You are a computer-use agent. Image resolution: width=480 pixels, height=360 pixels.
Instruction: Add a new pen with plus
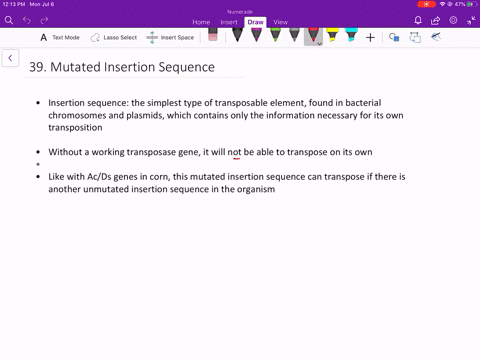coord(370,37)
